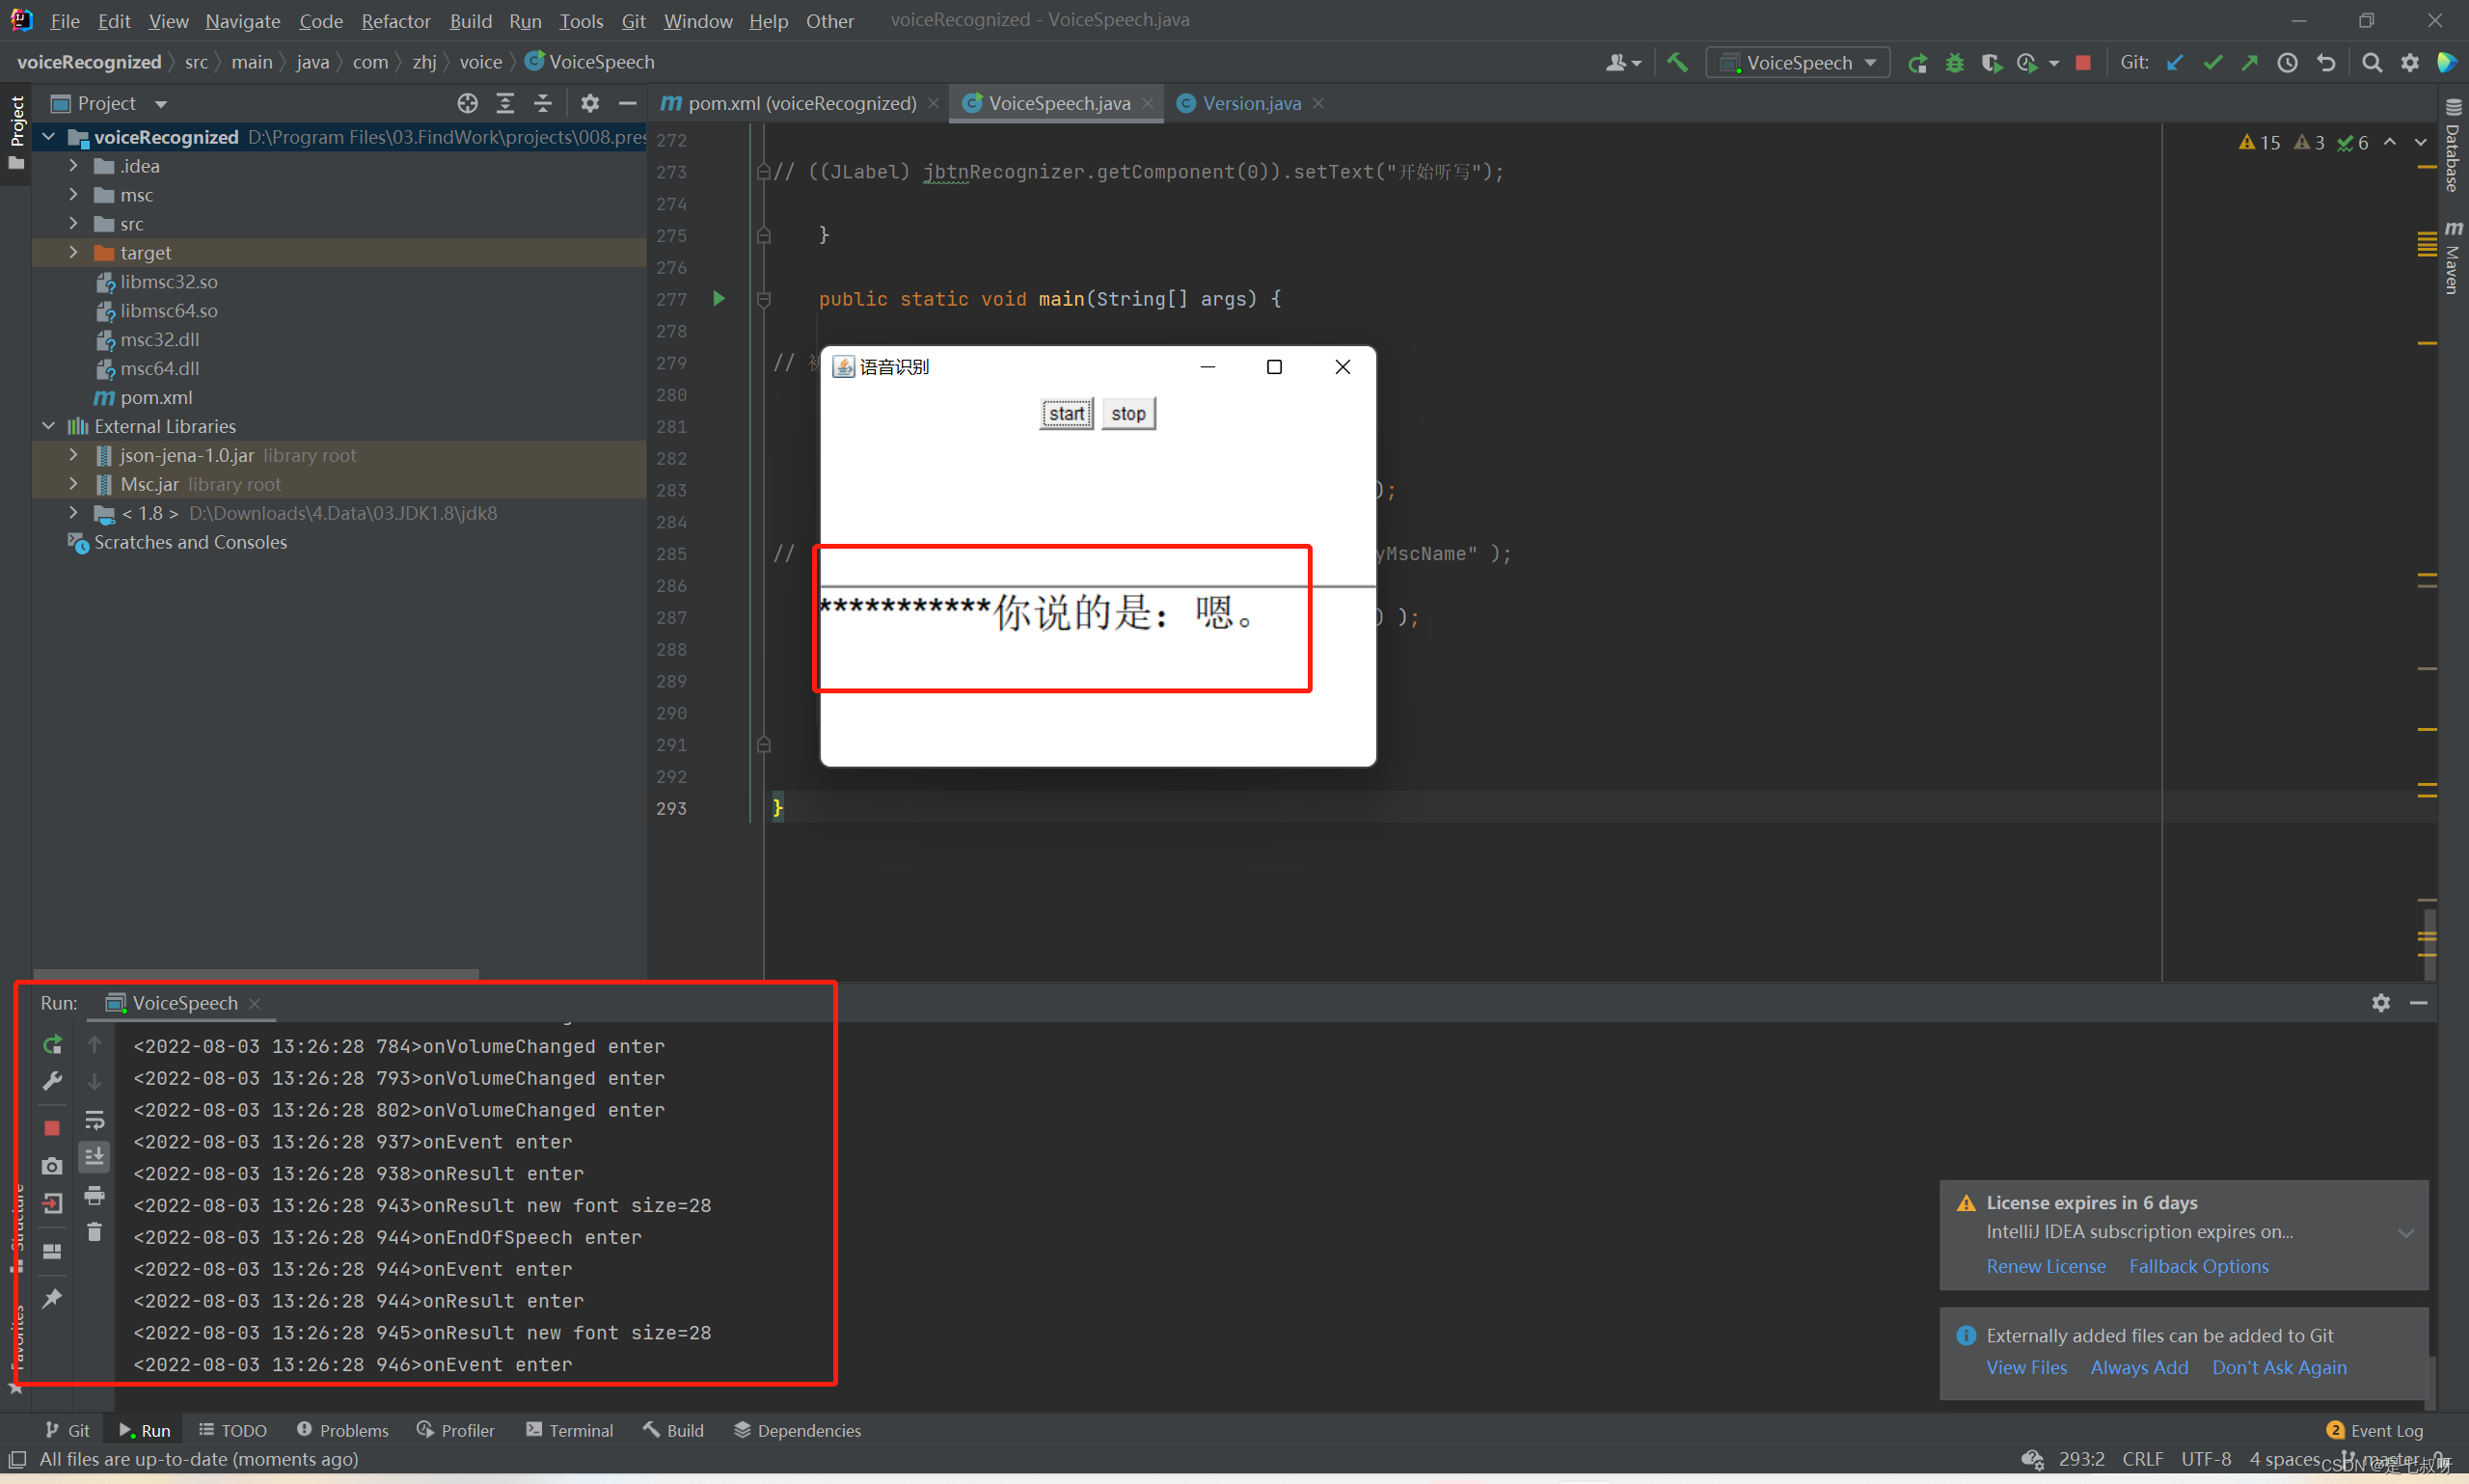
Task: Click the Git update project arrow
Action: [x=2174, y=62]
